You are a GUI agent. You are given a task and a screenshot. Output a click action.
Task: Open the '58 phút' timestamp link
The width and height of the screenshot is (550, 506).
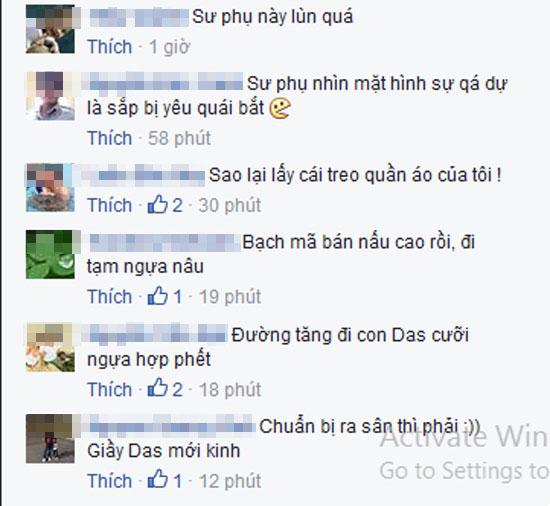[179, 138]
